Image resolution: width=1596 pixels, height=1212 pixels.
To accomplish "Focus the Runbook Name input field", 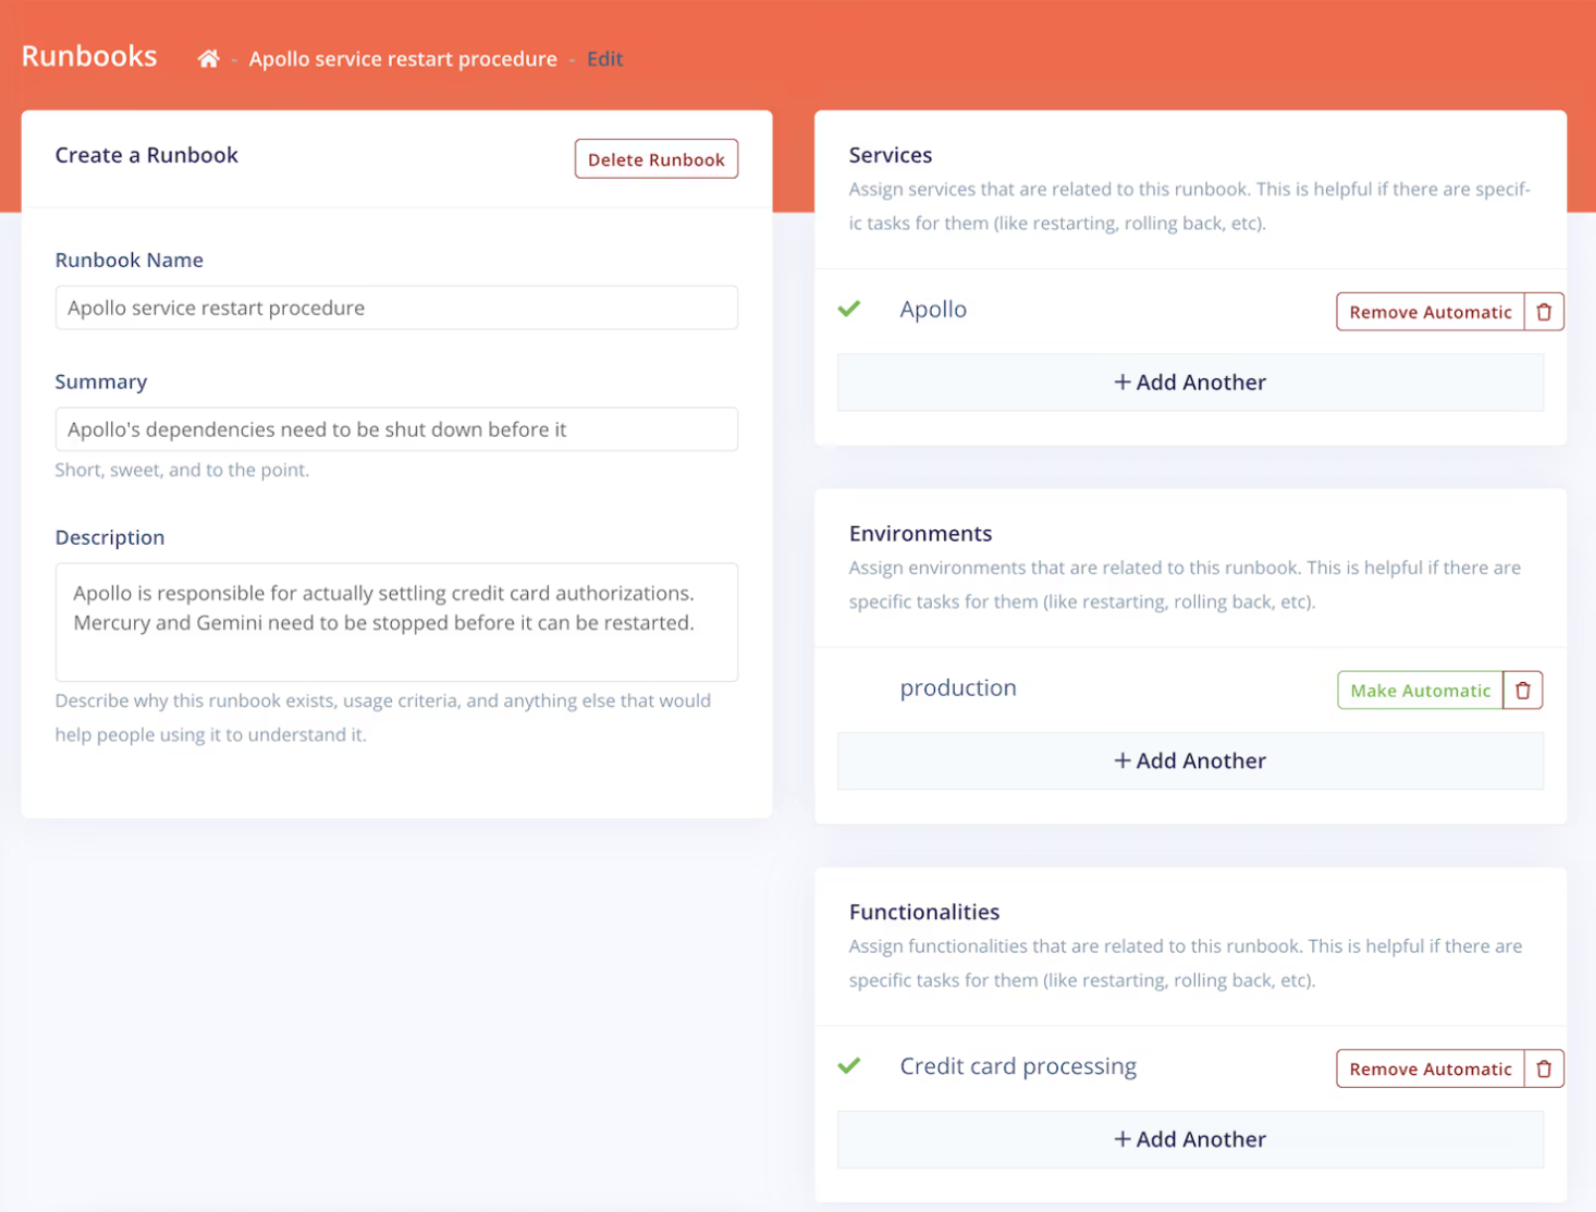I will click(x=396, y=308).
